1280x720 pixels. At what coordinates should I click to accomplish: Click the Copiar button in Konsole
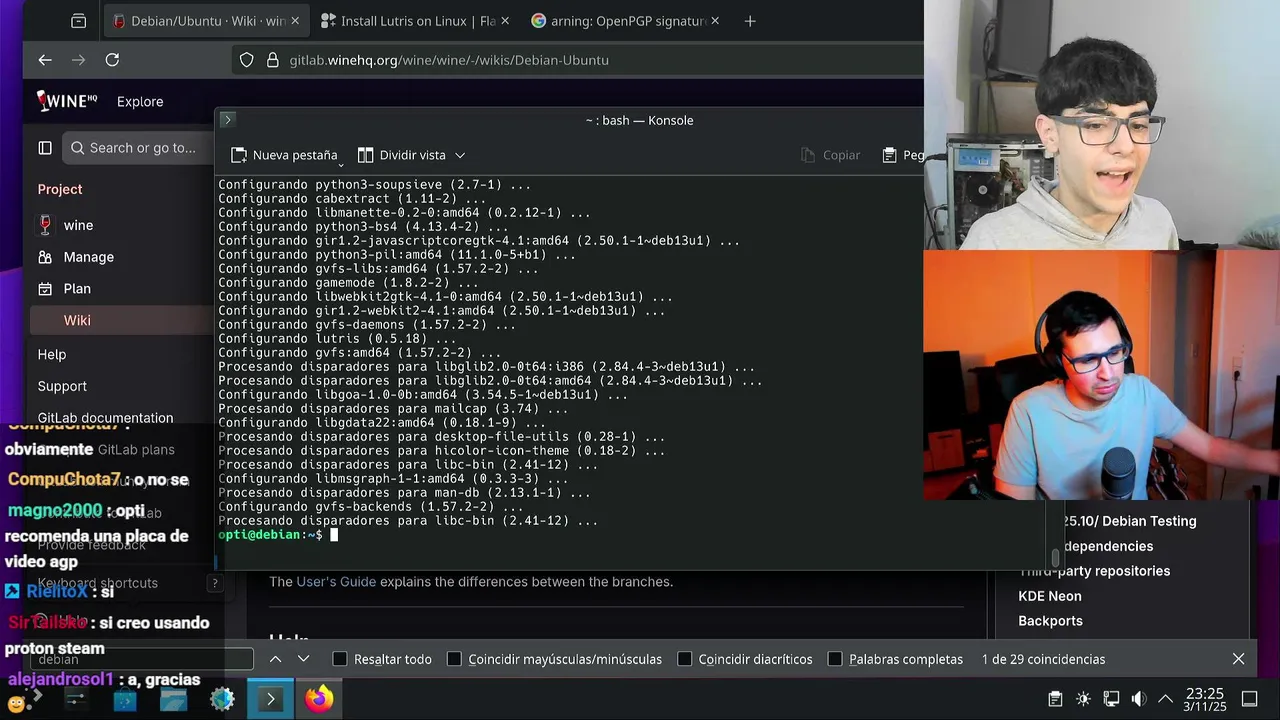(830, 155)
